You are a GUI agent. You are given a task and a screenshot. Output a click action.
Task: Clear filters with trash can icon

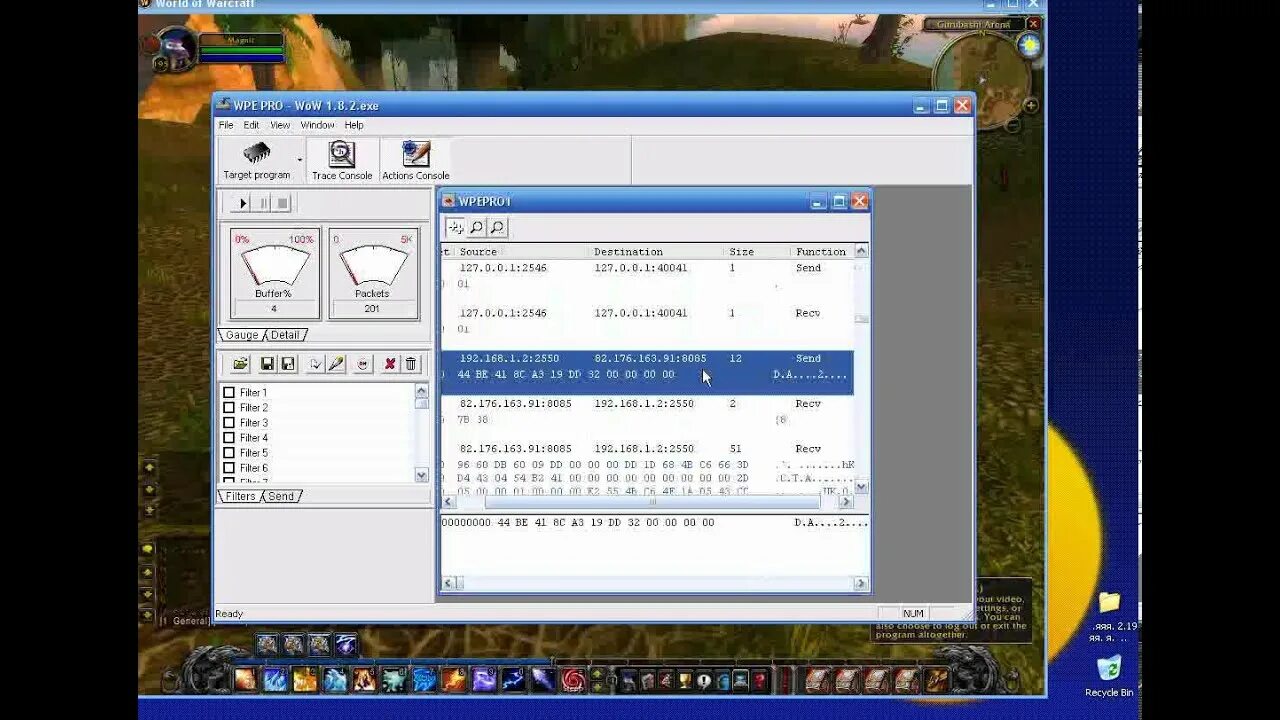[x=411, y=364]
